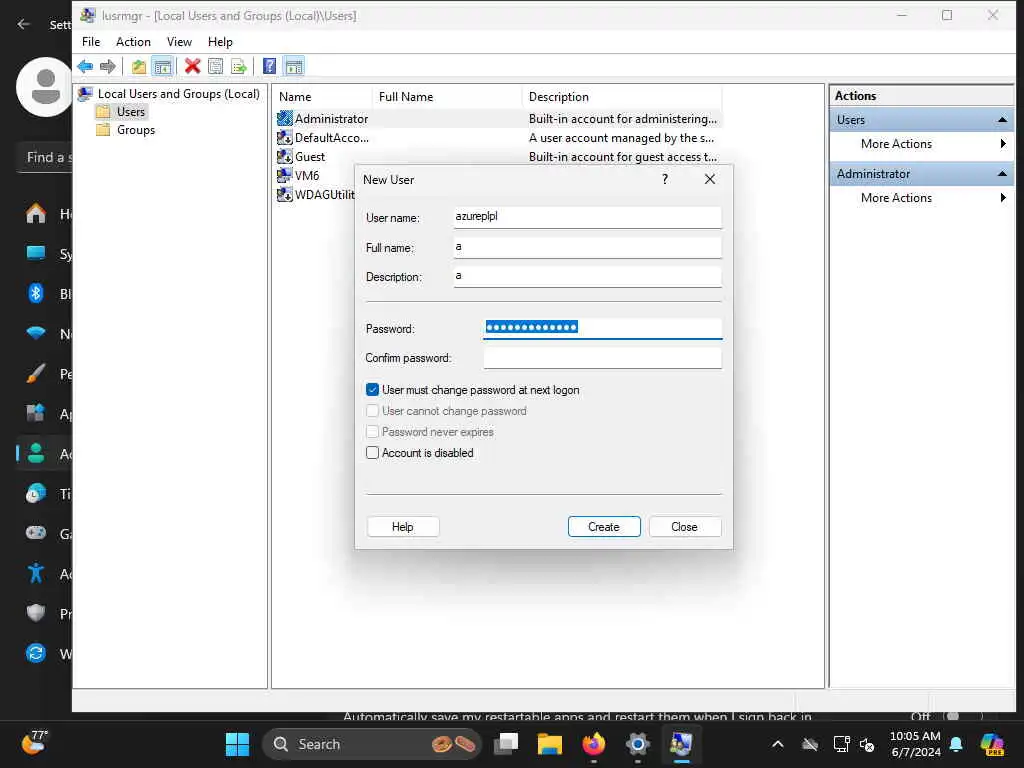Open the clock and date in taskbar
The height and width of the screenshot is (768, 1024).
915,744
